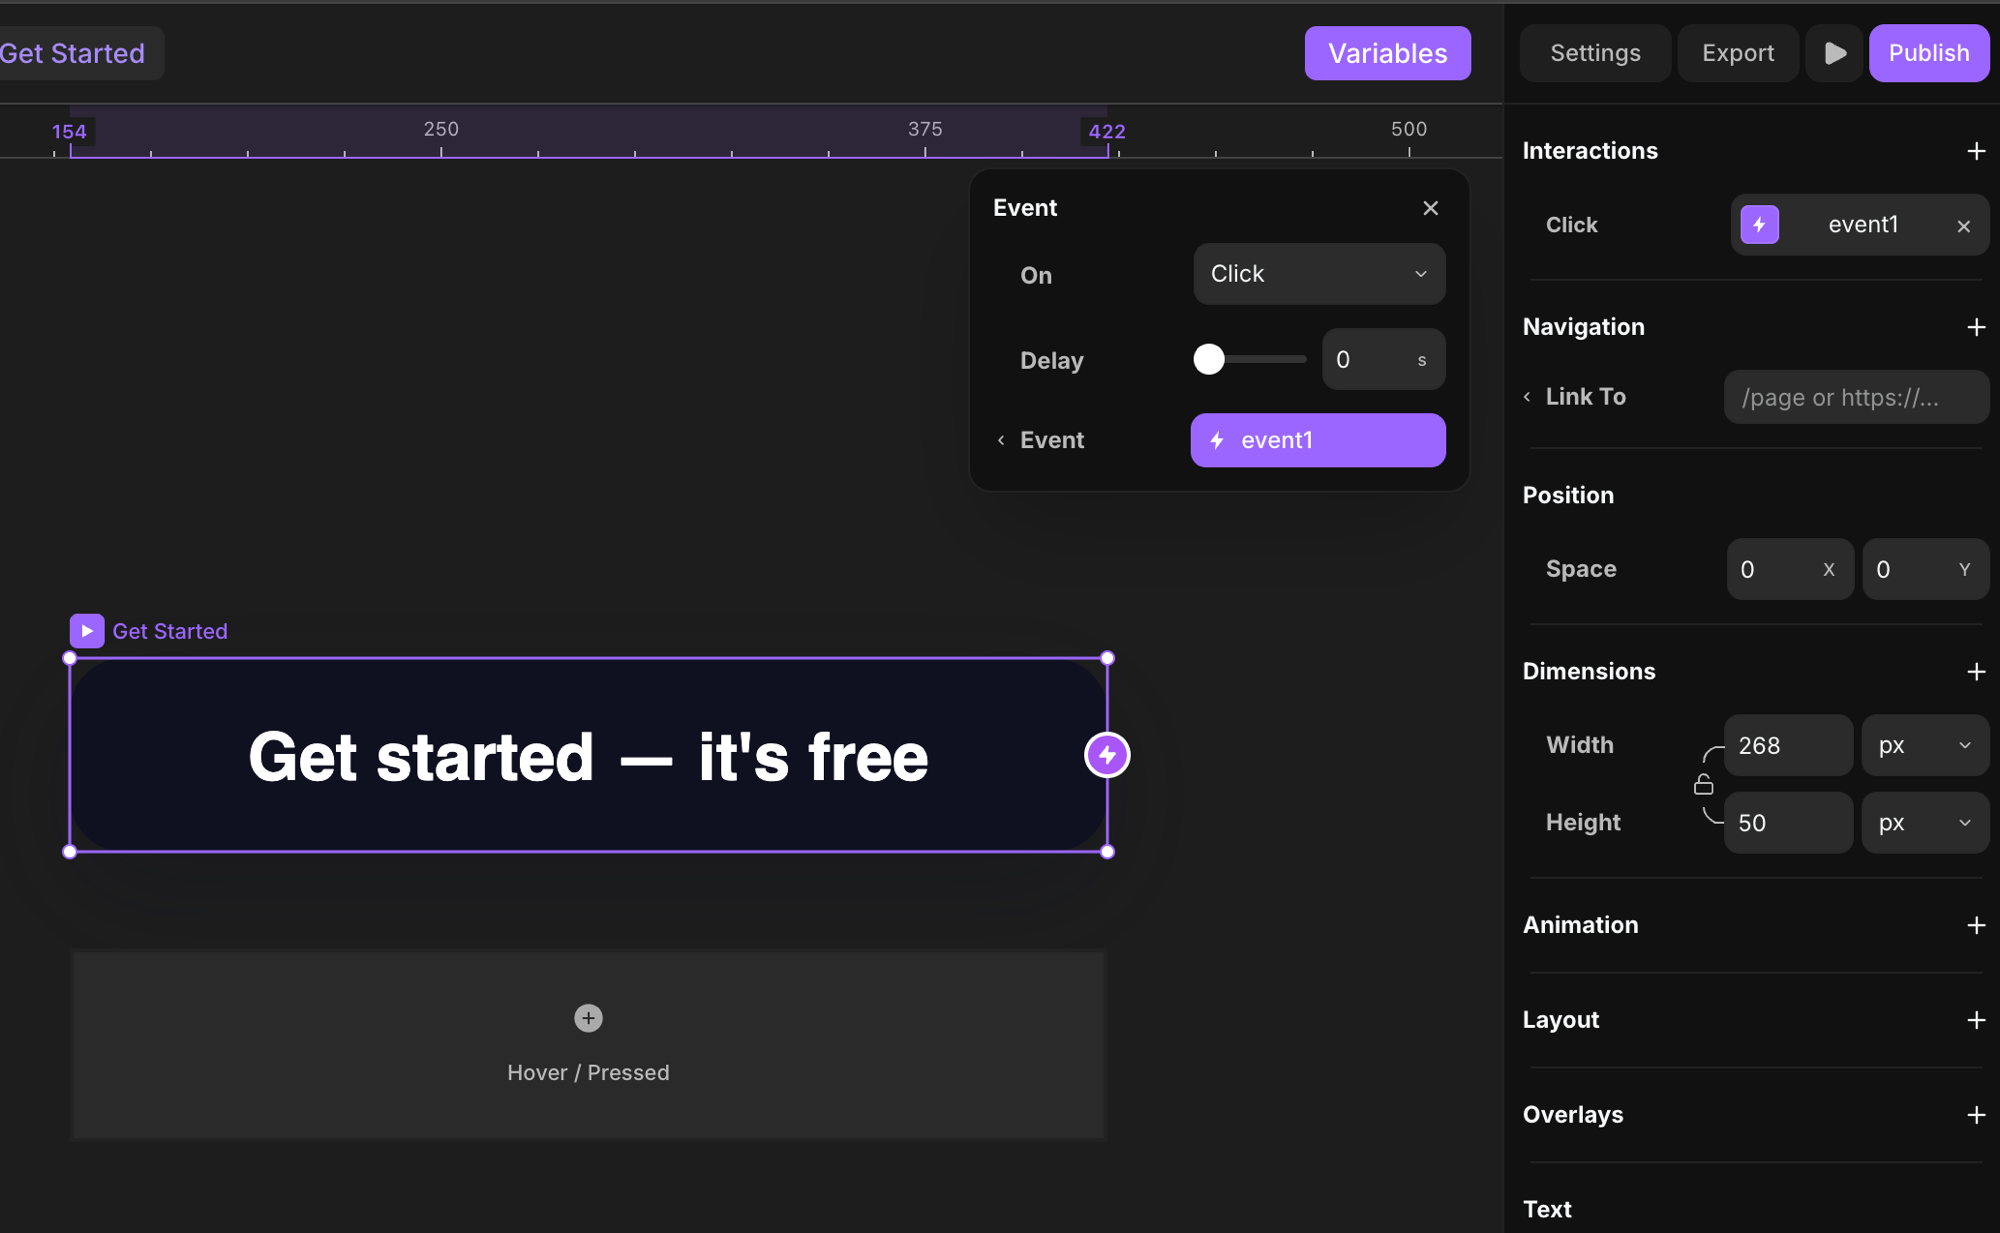Screen dimensions: 2000x1233
Task: Open the Width unit px dropdown
Action: click(1924, 745)
